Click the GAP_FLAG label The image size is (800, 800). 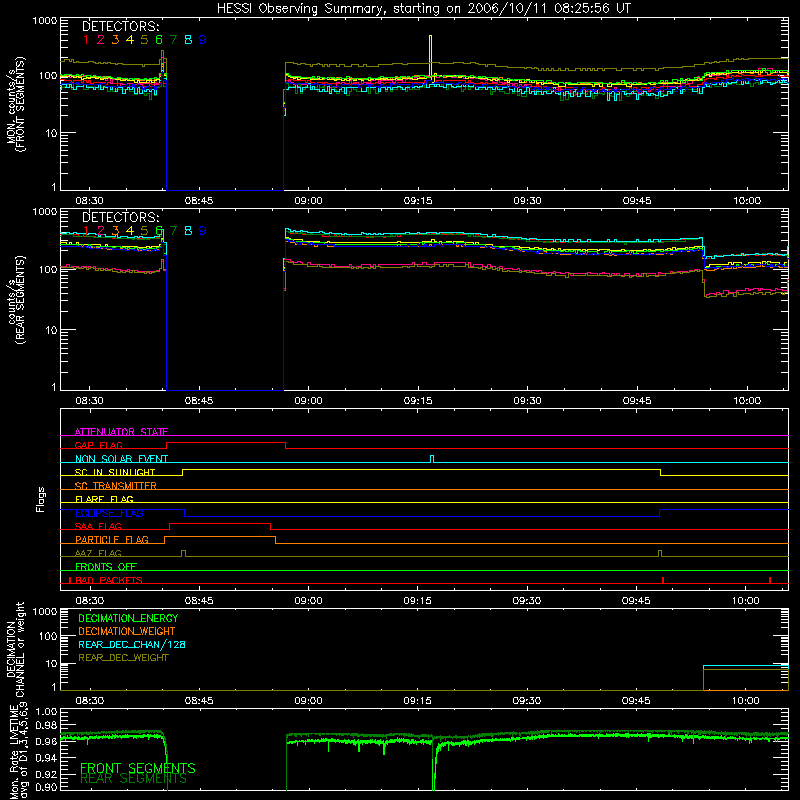[98, 445]
